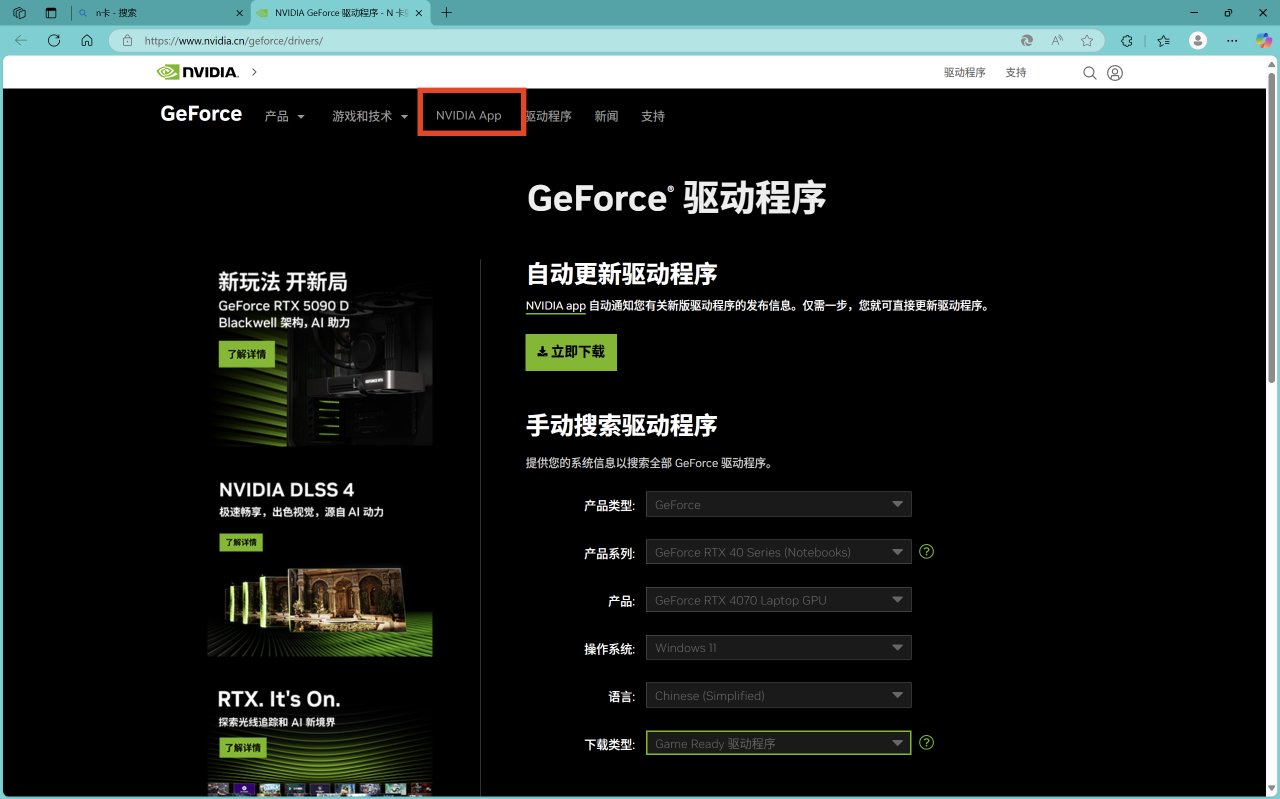Open browser settings ellipsis menu

[1232, 41]
